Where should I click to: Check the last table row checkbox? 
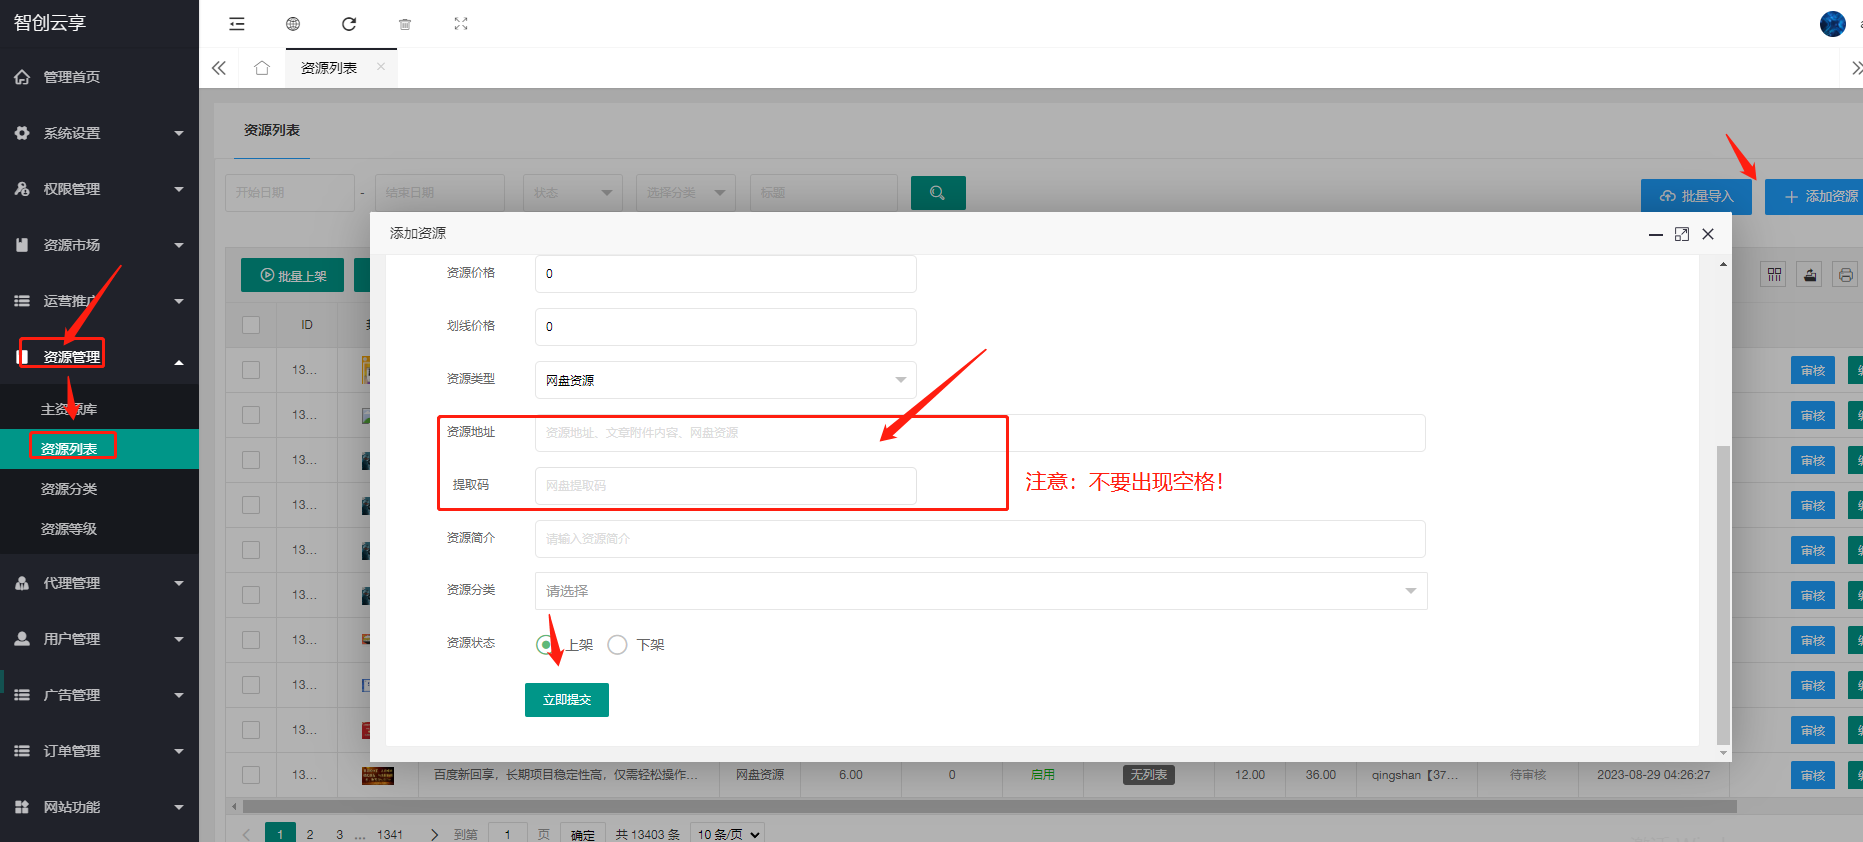(251, 775)
